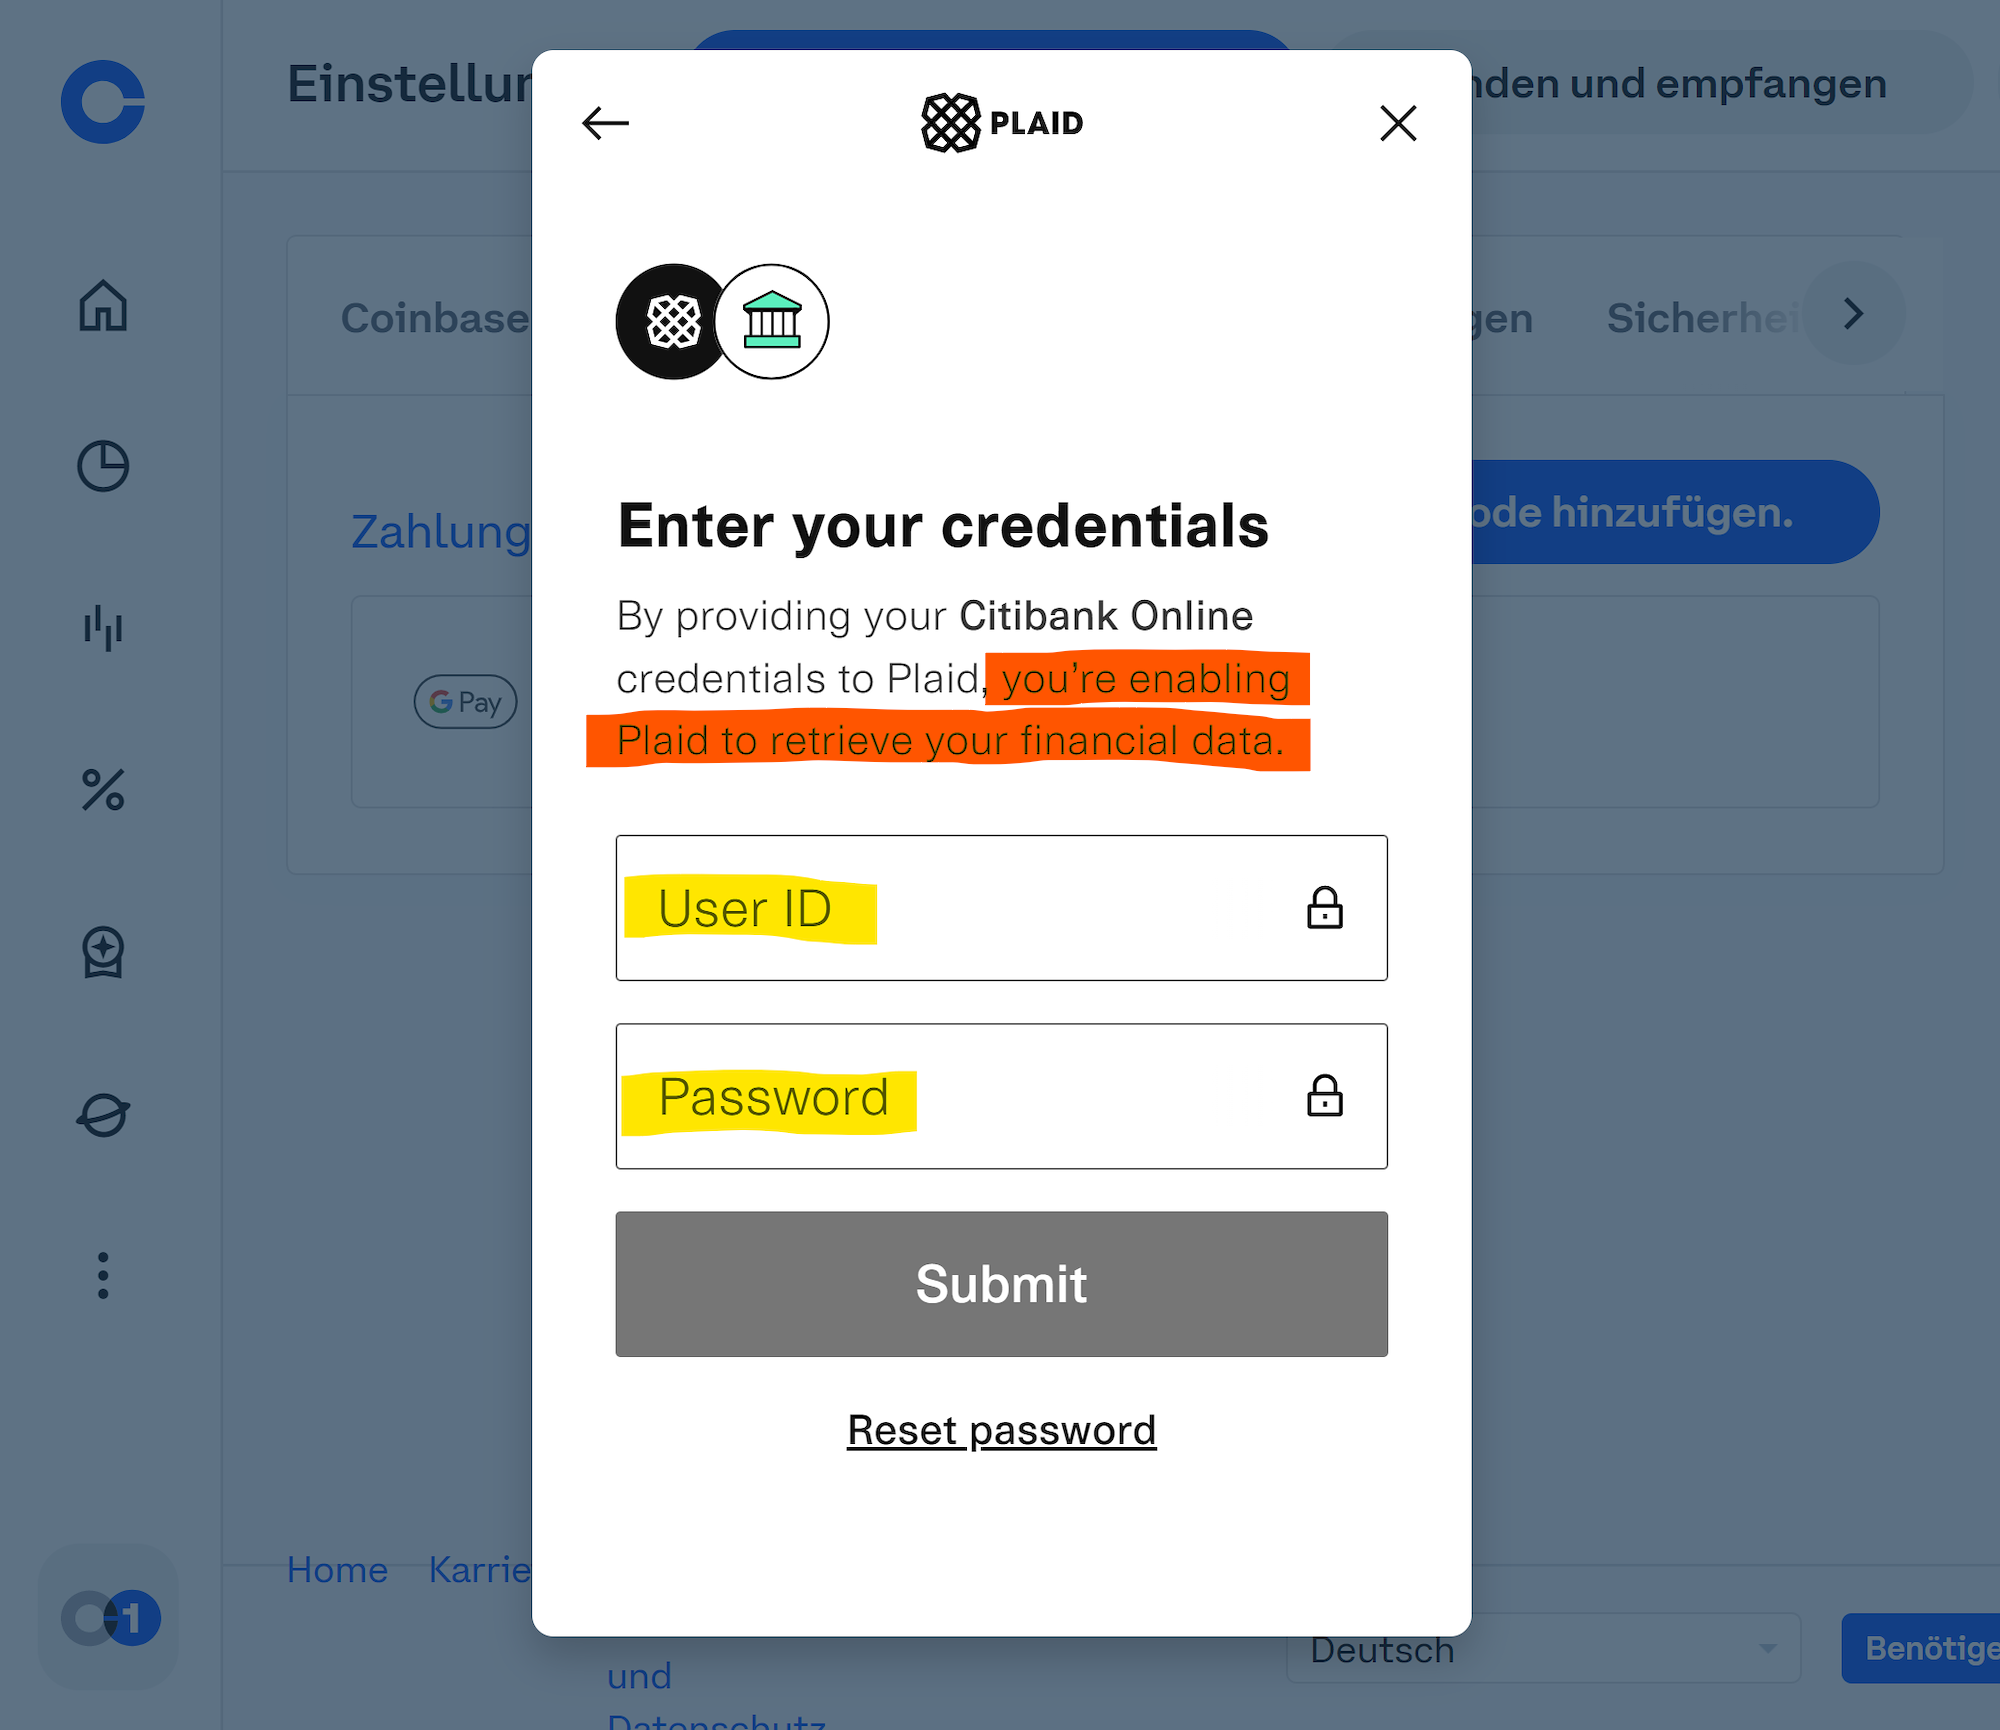Click the learning rewards badge icon
This screenshot has width=2000, height=1730.
pyautogui.click(x=103, y=952)
